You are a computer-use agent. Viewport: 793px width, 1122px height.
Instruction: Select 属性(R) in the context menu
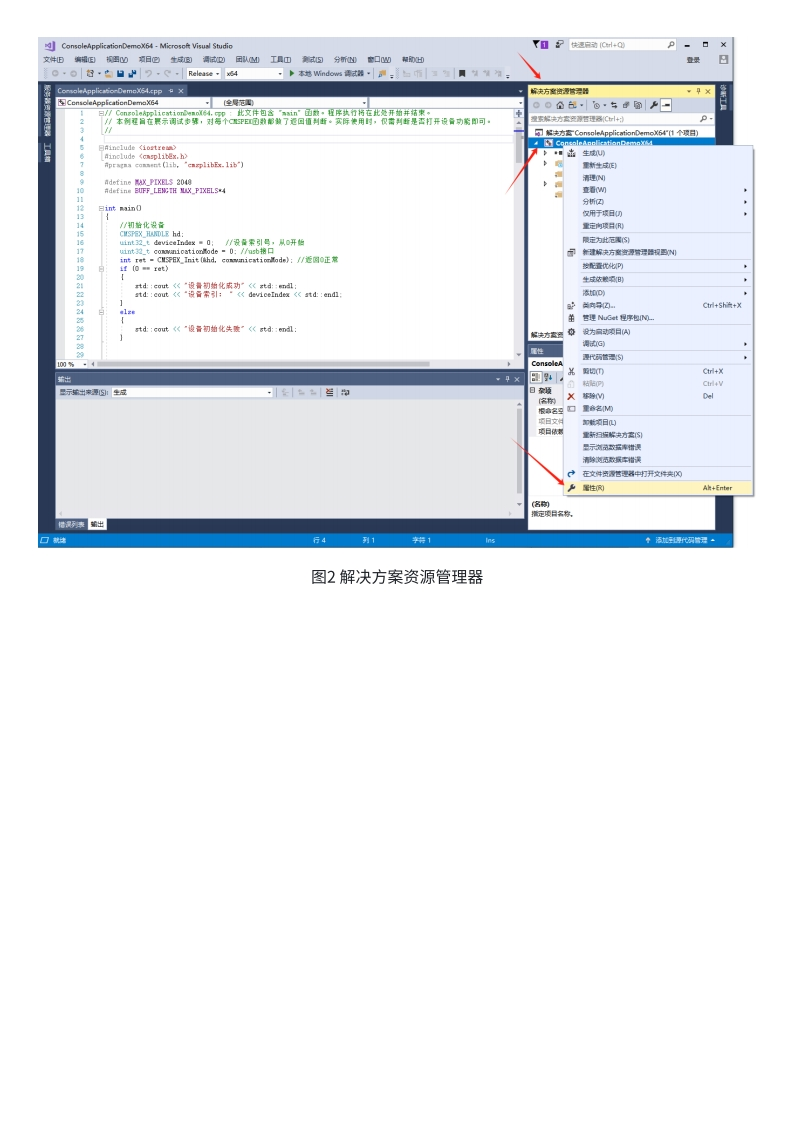(593, 488)
